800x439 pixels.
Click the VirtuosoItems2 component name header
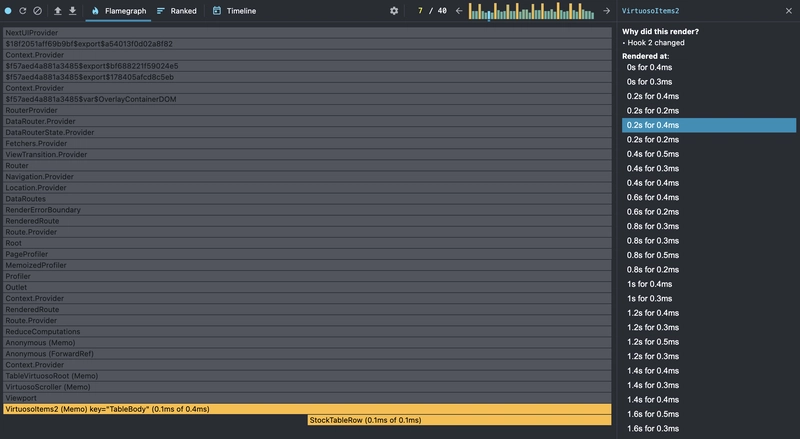point(650,11)
